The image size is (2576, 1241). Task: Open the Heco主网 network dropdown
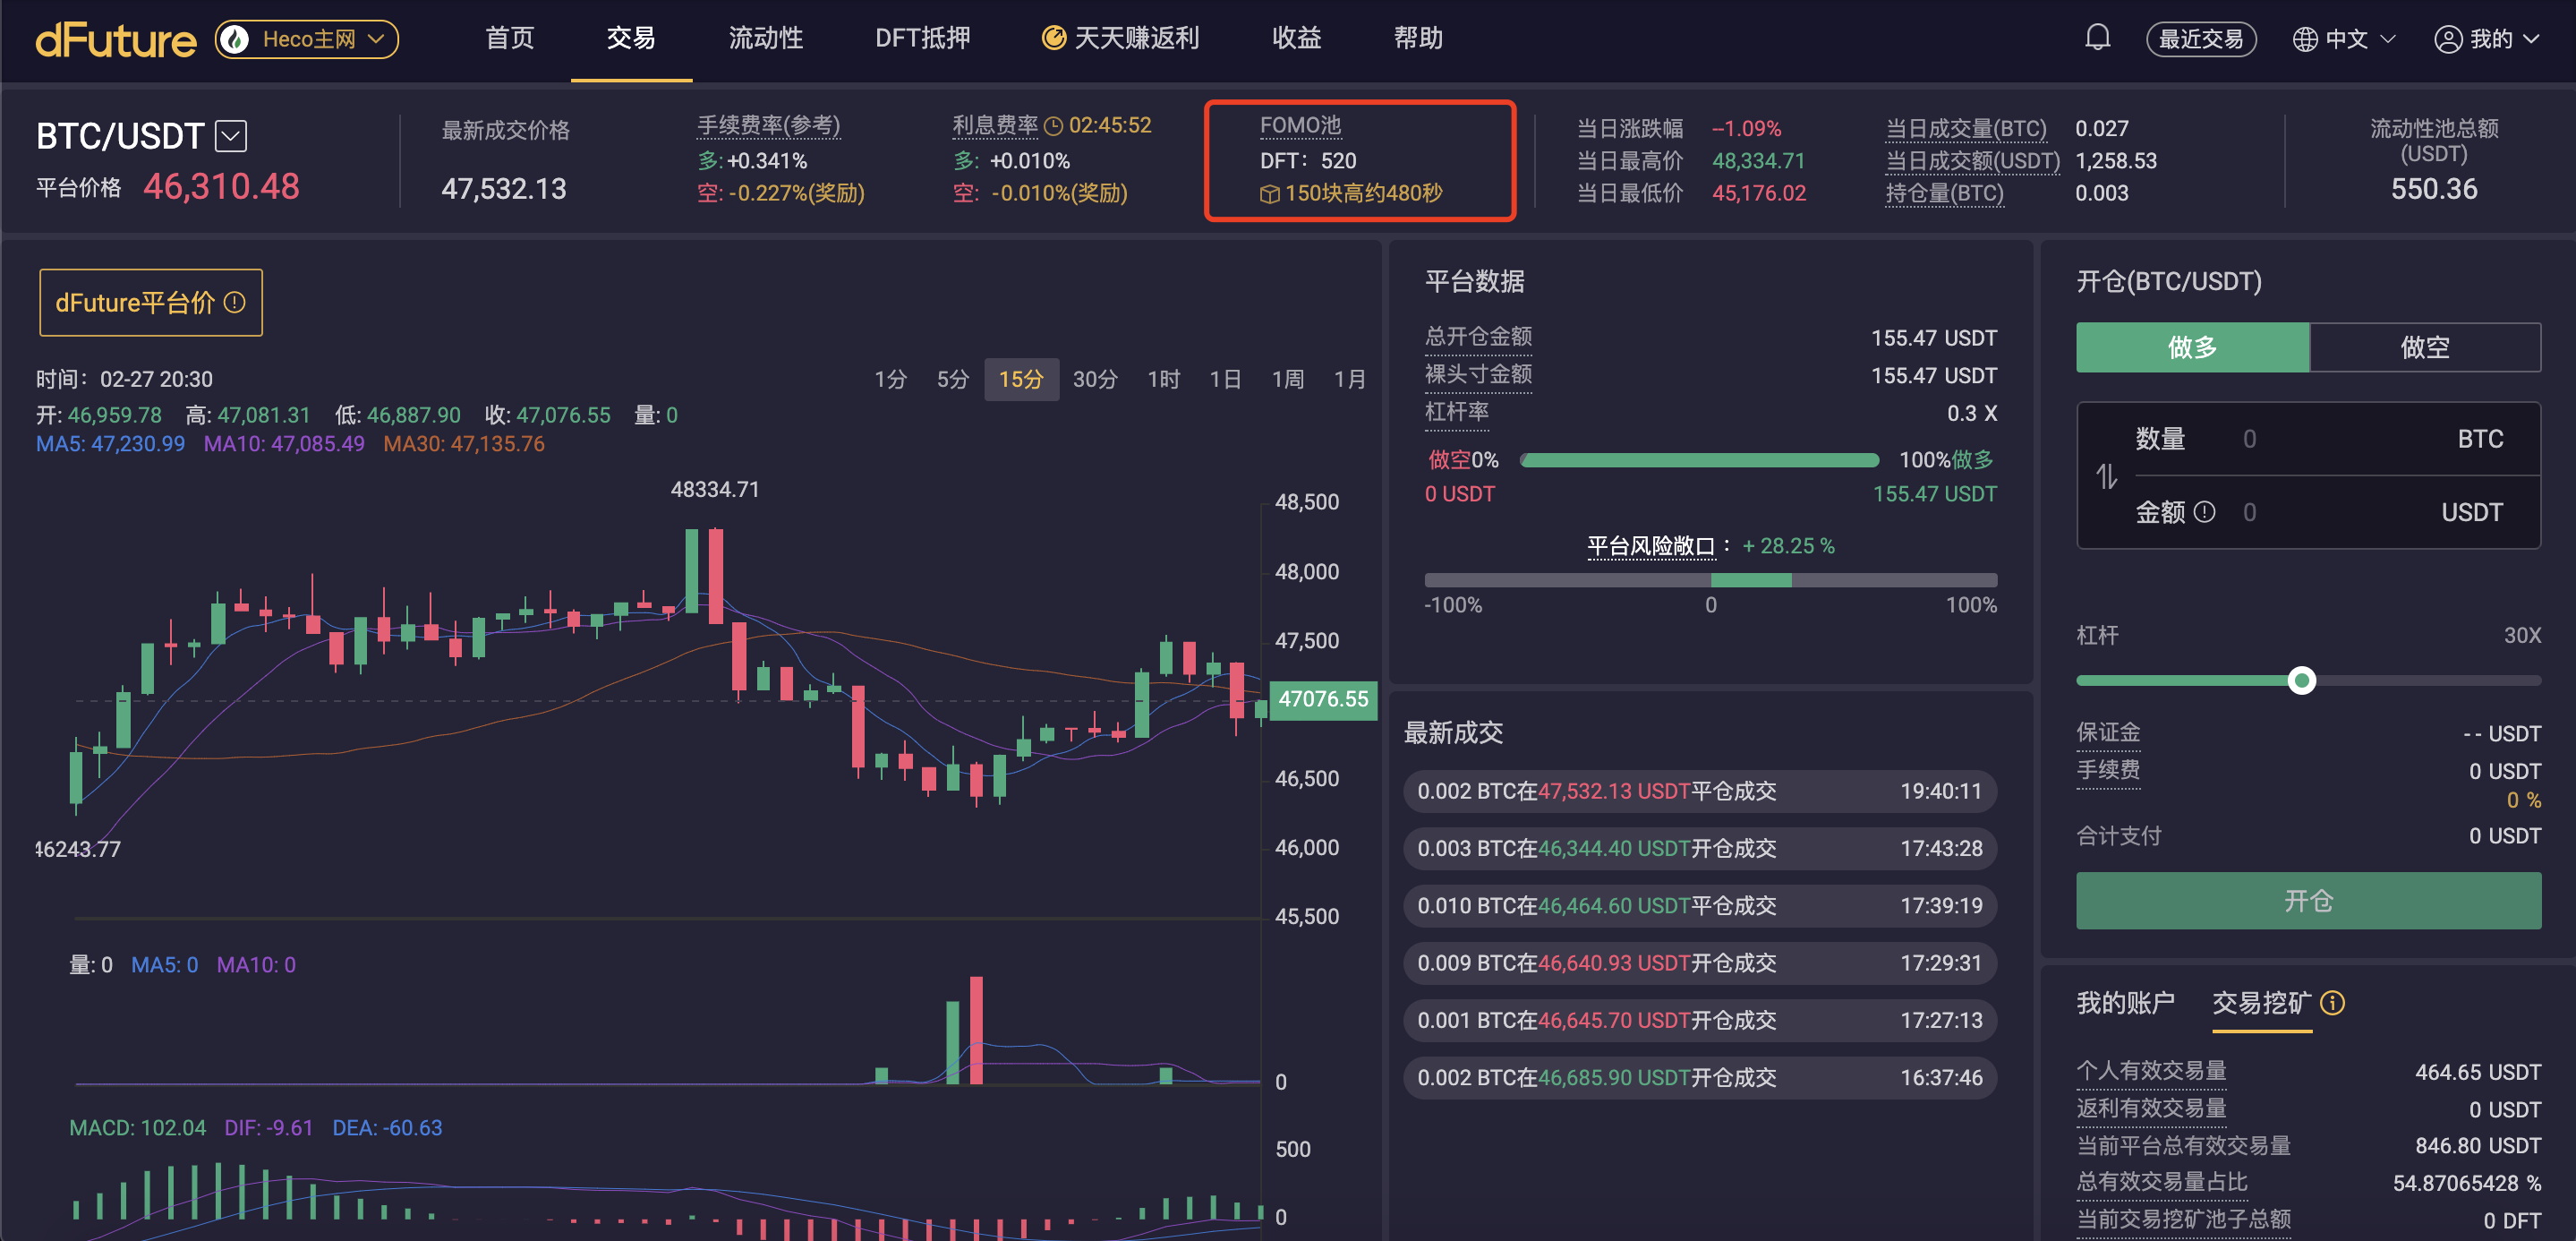(x=307, y=39)
